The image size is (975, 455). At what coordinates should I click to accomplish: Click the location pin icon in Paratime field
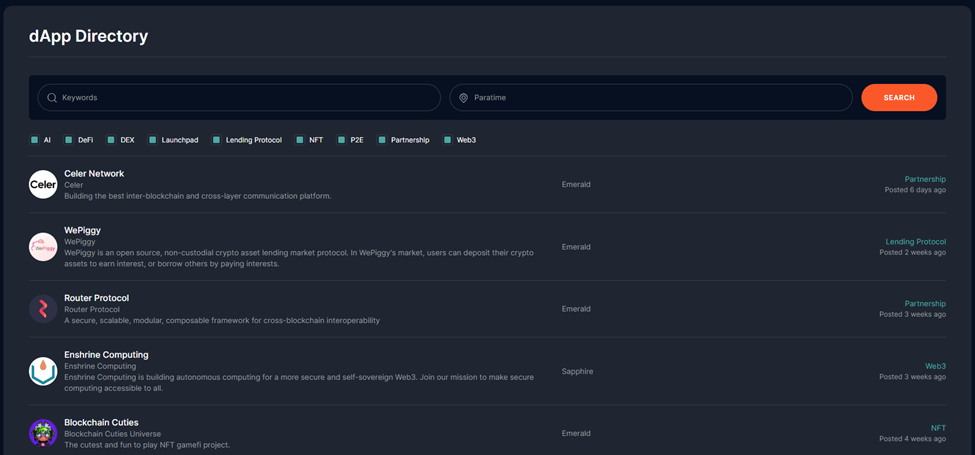[463, 98]
